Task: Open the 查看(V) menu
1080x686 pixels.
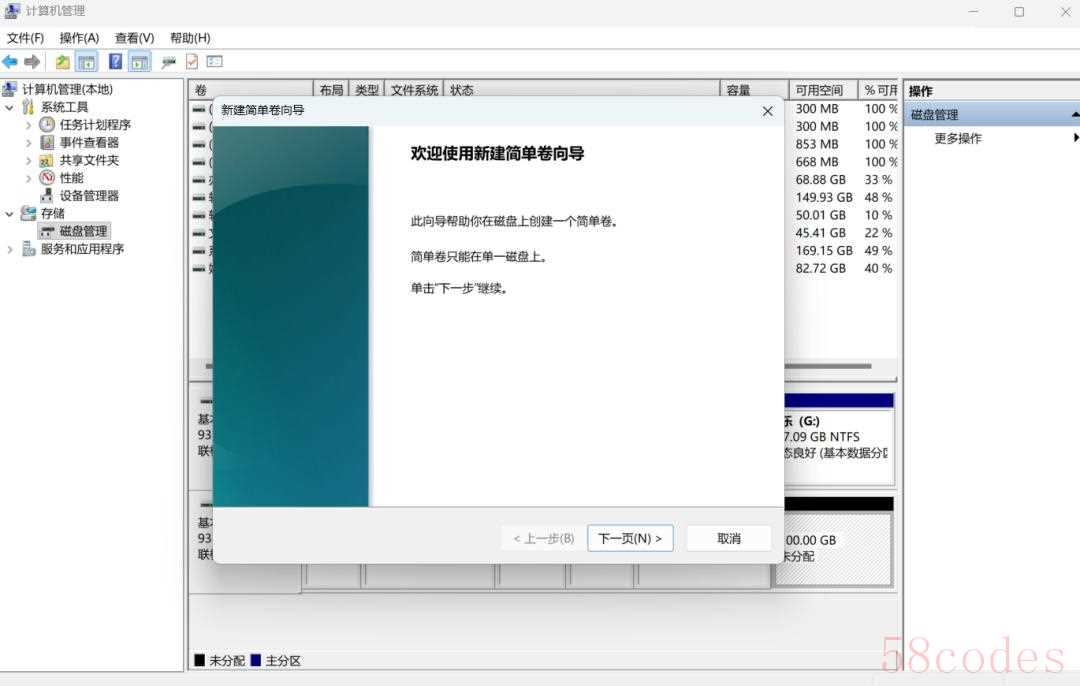Action: [x=134, y=38]
